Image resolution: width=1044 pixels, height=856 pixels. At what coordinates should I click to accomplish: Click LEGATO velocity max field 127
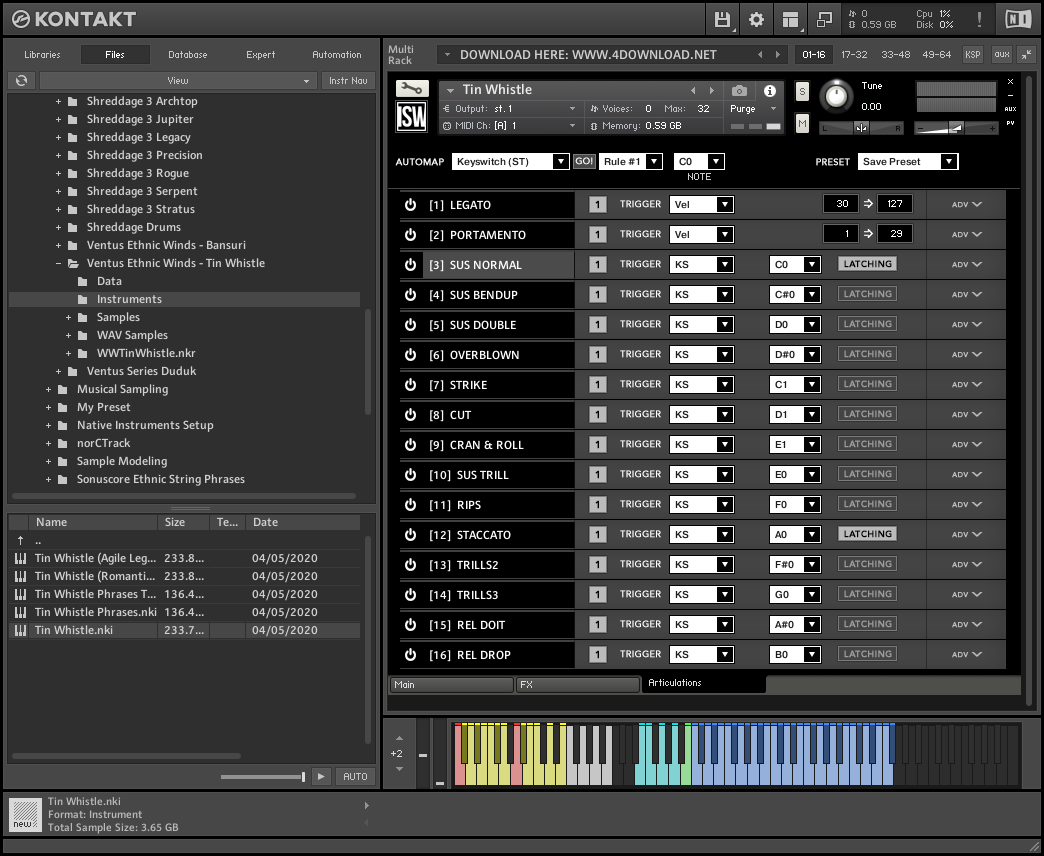[895, 204]
